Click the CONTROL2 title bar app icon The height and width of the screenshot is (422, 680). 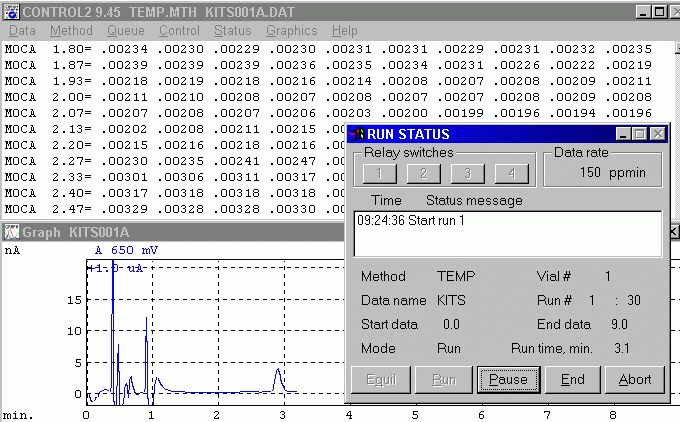click(11, 11)
